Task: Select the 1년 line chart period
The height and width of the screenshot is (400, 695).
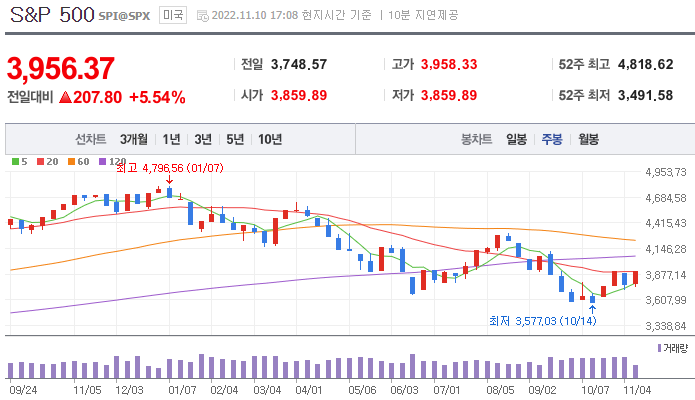Action: pos(172,139)
